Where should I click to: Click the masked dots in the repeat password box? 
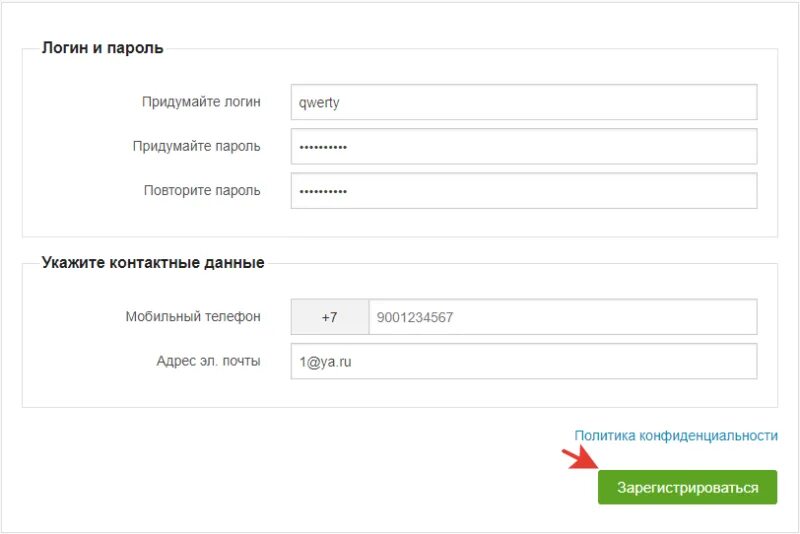tap(323, 192)
